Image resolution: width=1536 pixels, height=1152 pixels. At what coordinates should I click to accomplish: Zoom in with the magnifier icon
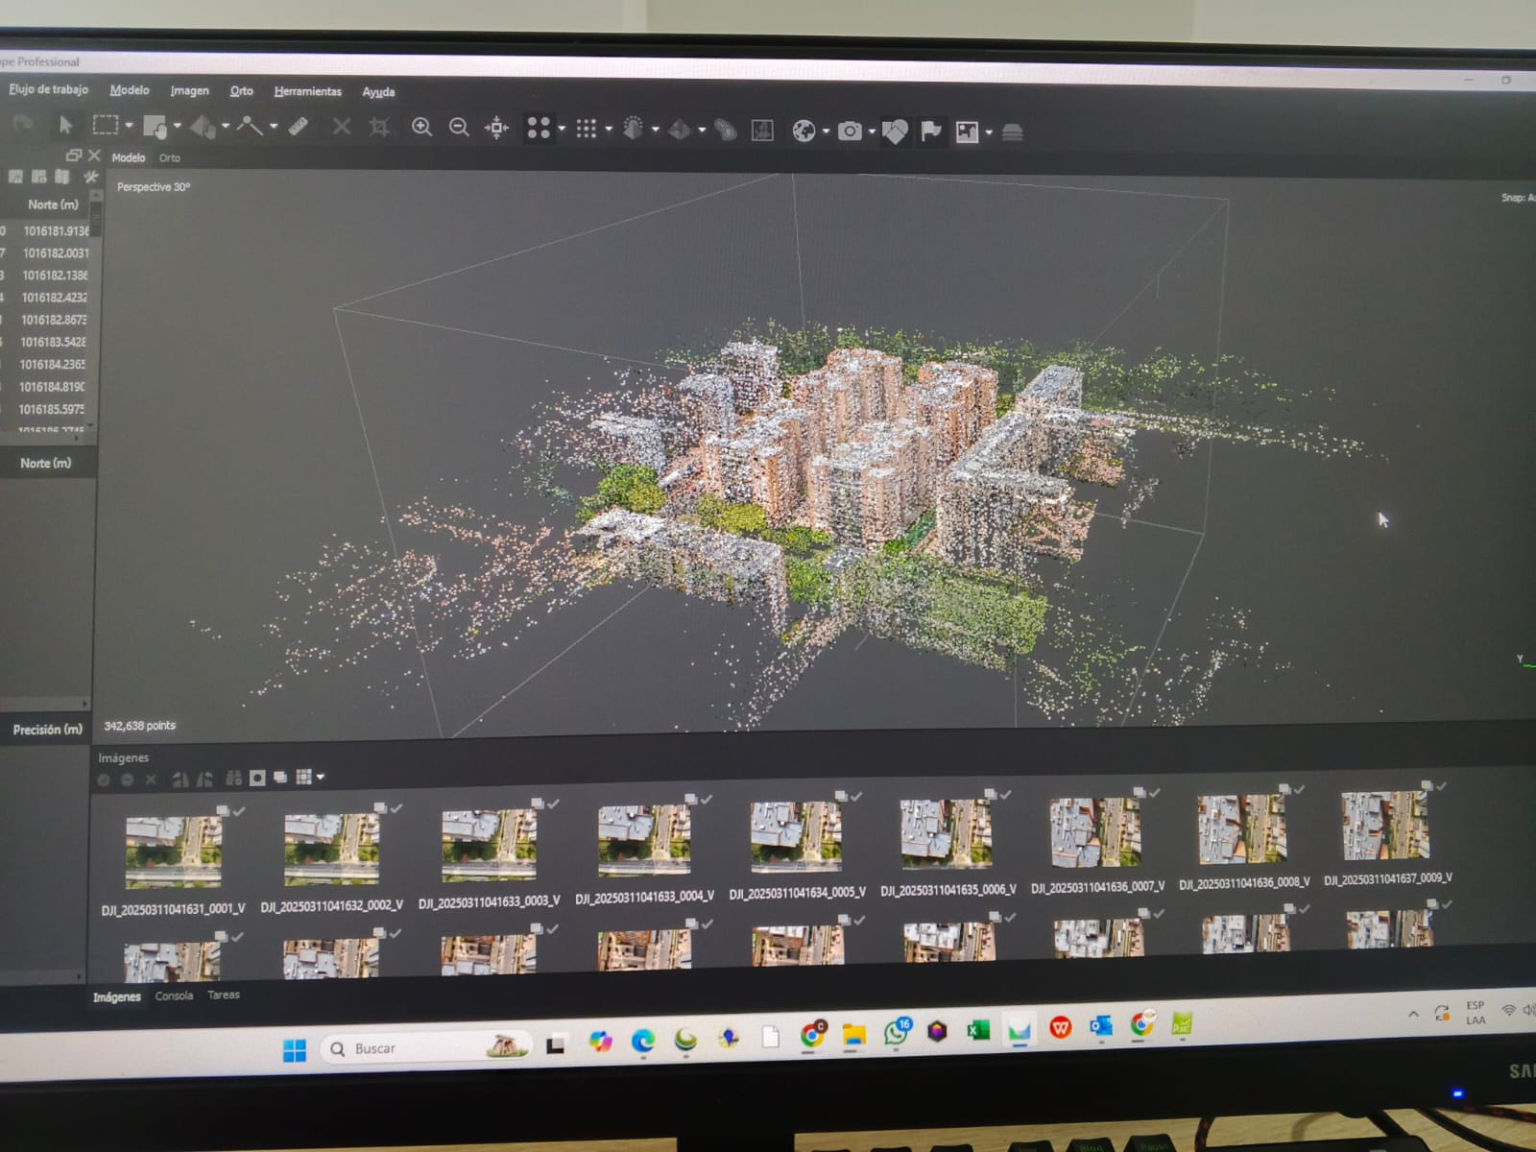click(x=423, y=126)
